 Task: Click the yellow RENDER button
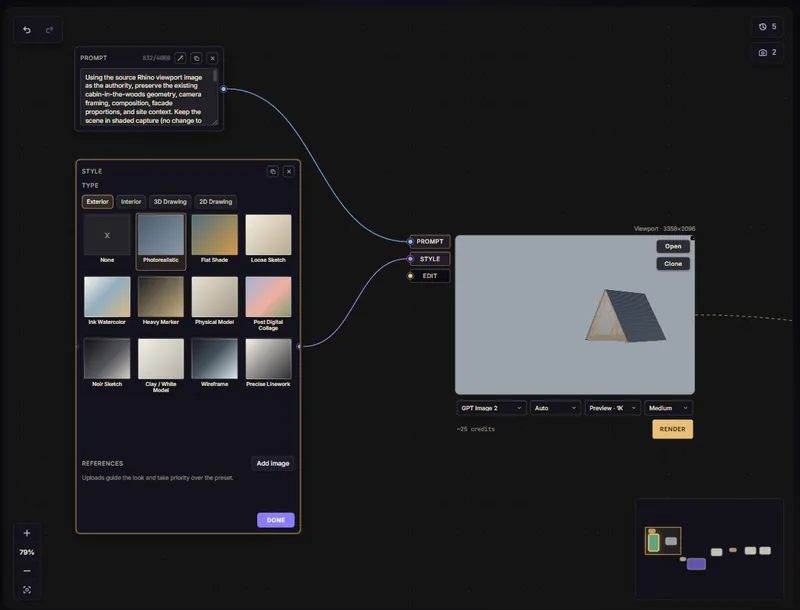pyautogui.click(x=672, y=429)
